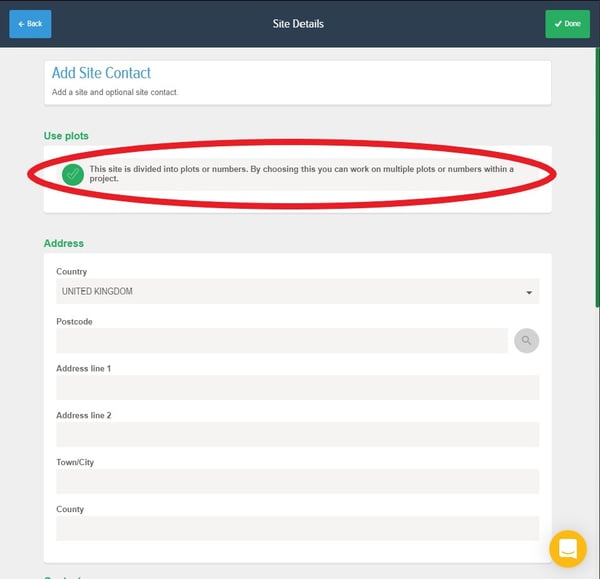Click 'Add a site and optional site contact' text
600x579 pixels.
point(115,92)
